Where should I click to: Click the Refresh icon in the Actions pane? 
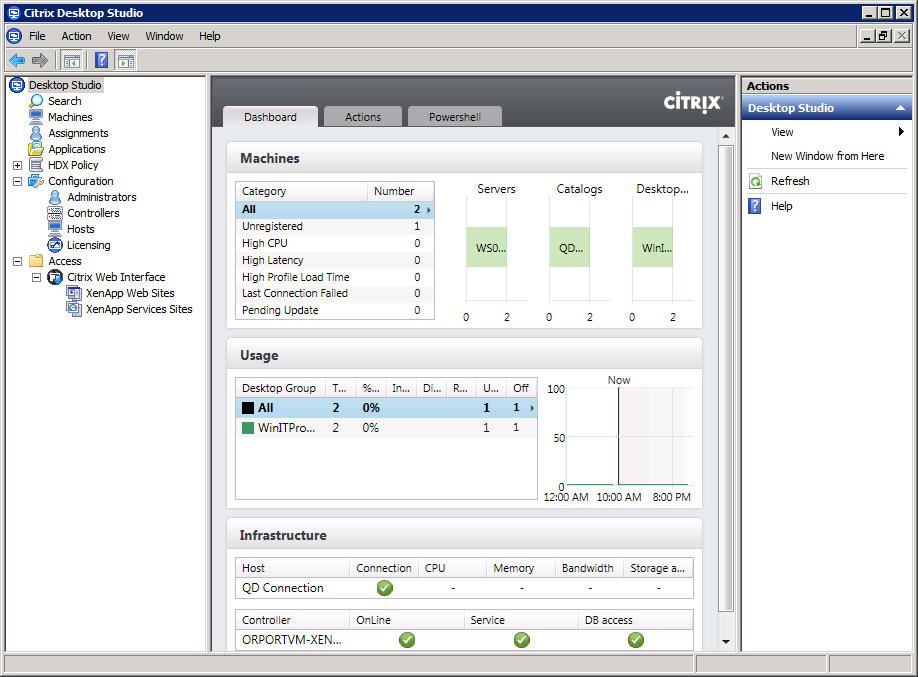pyautogui.click(x=756, y=180)
